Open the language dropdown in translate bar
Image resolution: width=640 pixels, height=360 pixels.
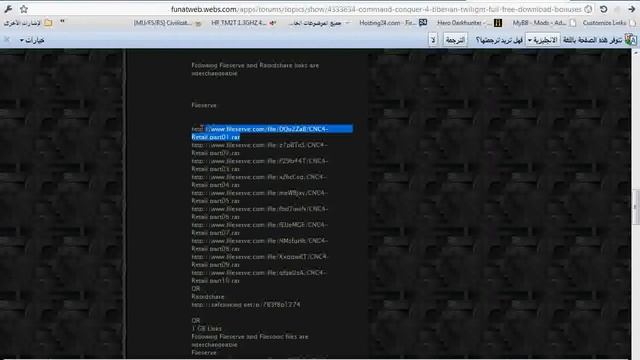coord(542,40)
